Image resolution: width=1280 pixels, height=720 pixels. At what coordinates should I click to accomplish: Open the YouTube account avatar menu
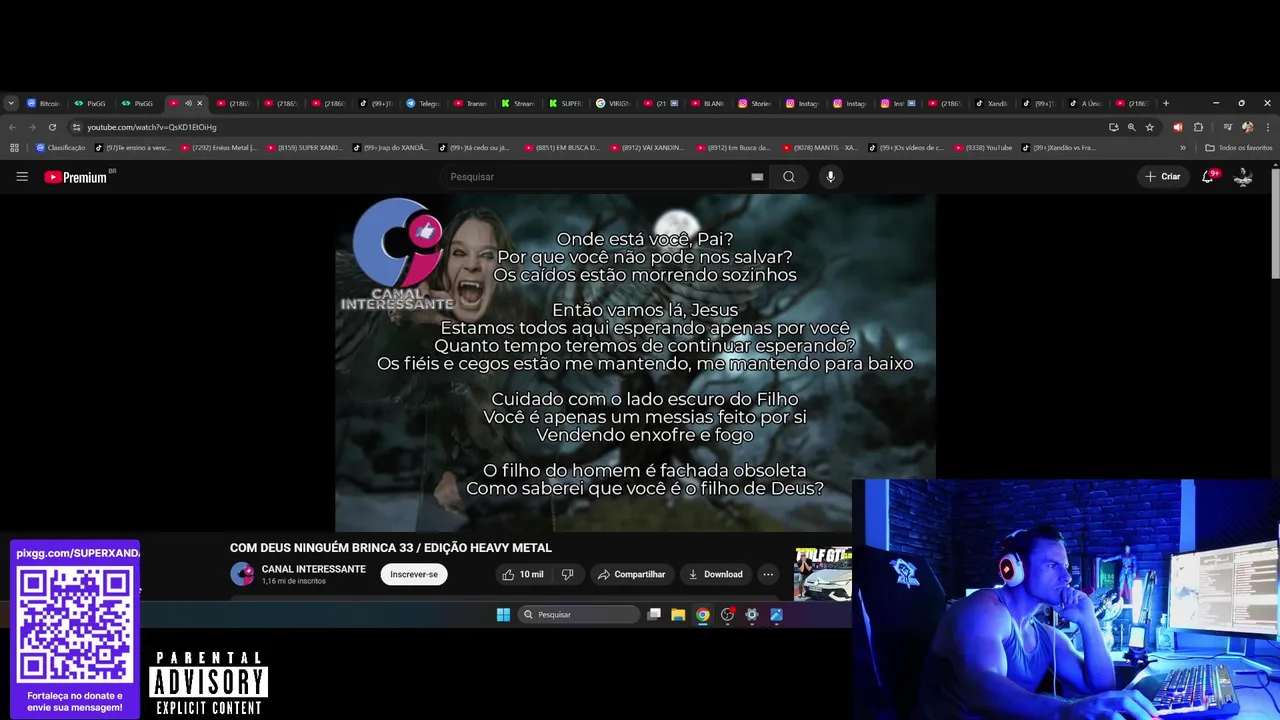[x=1243, y=177]
